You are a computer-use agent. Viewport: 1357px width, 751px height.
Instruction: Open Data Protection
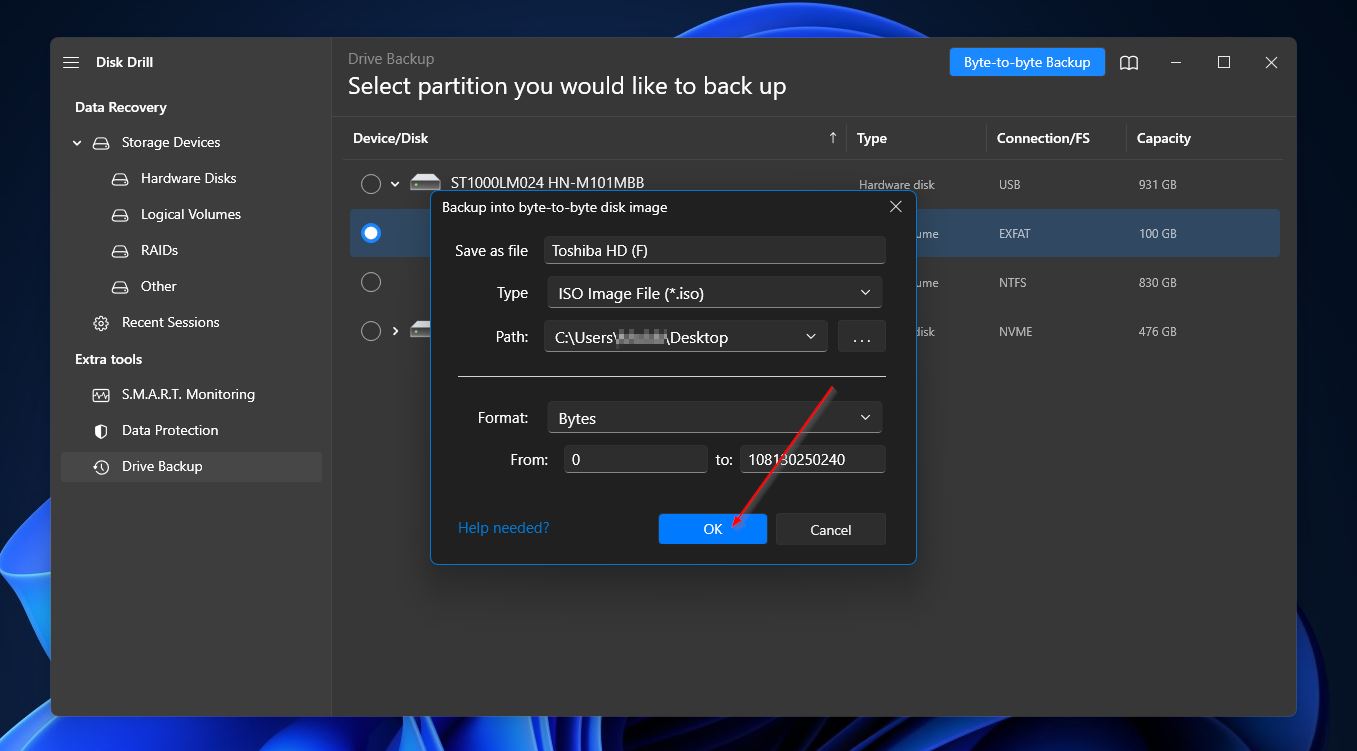(x=170, y=430)
